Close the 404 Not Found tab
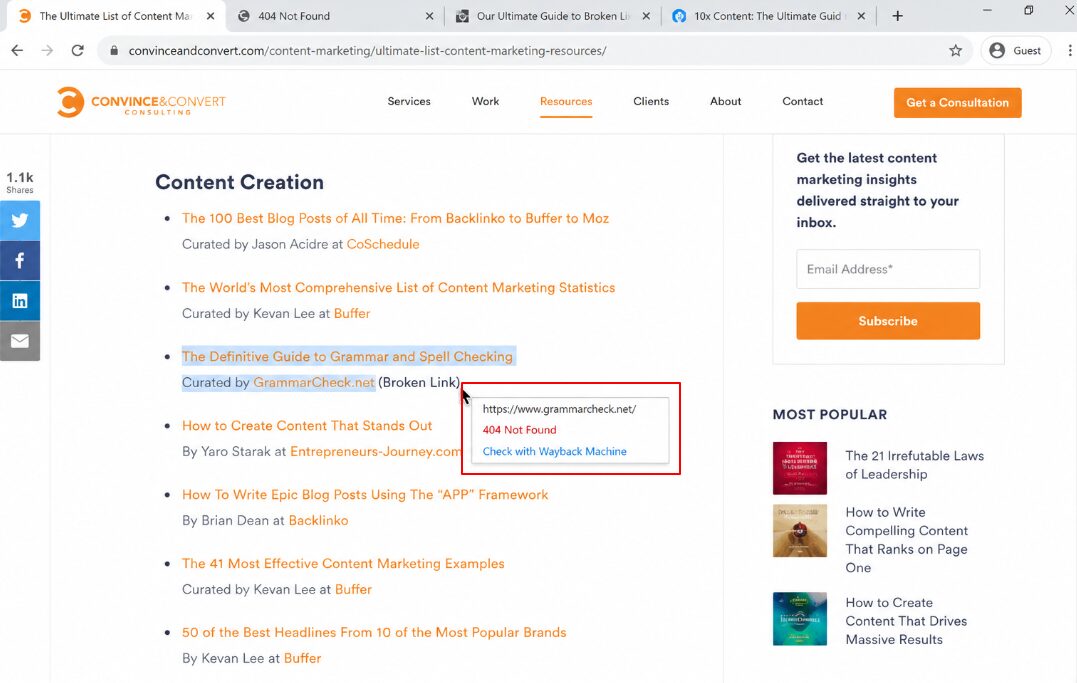This screenshot has width=1077, height=683. [x=429, y=16]
